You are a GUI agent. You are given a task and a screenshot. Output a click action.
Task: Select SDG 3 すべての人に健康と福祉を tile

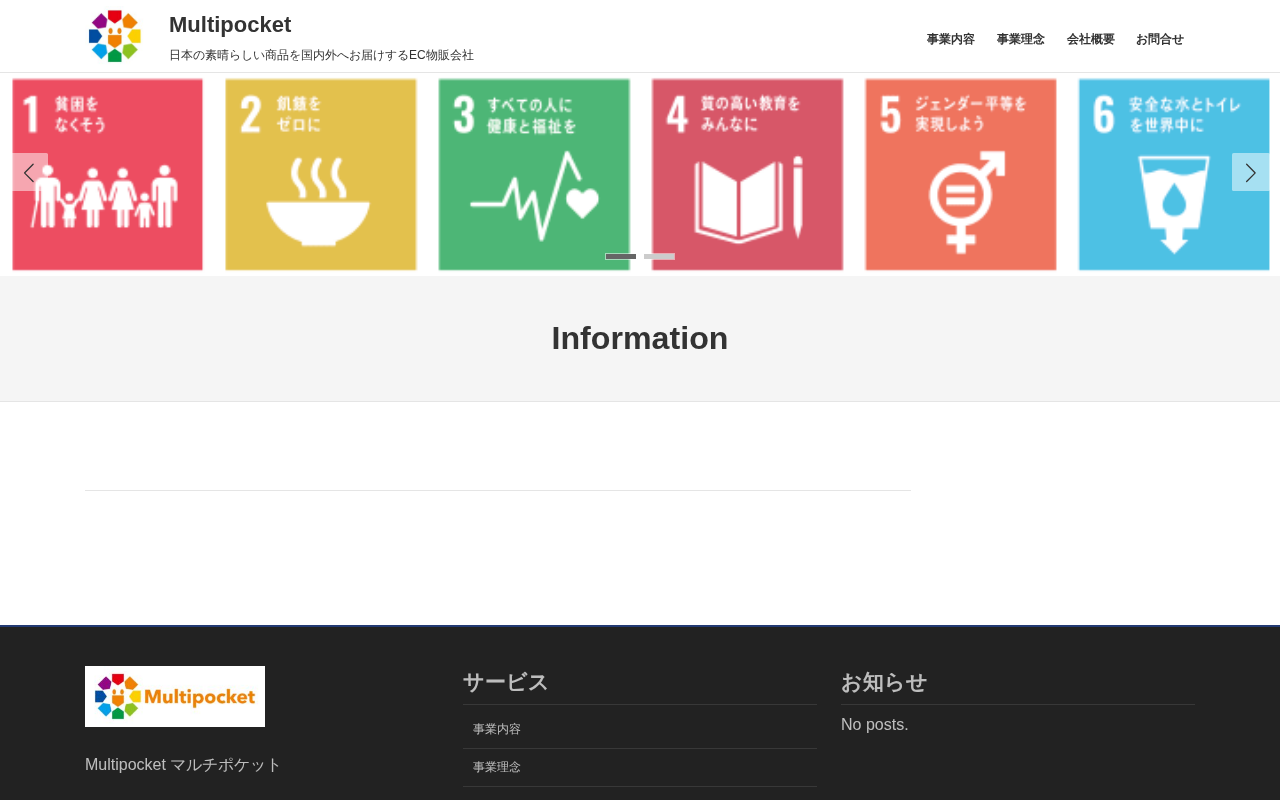pyautogui.click(x=534, y=175)
